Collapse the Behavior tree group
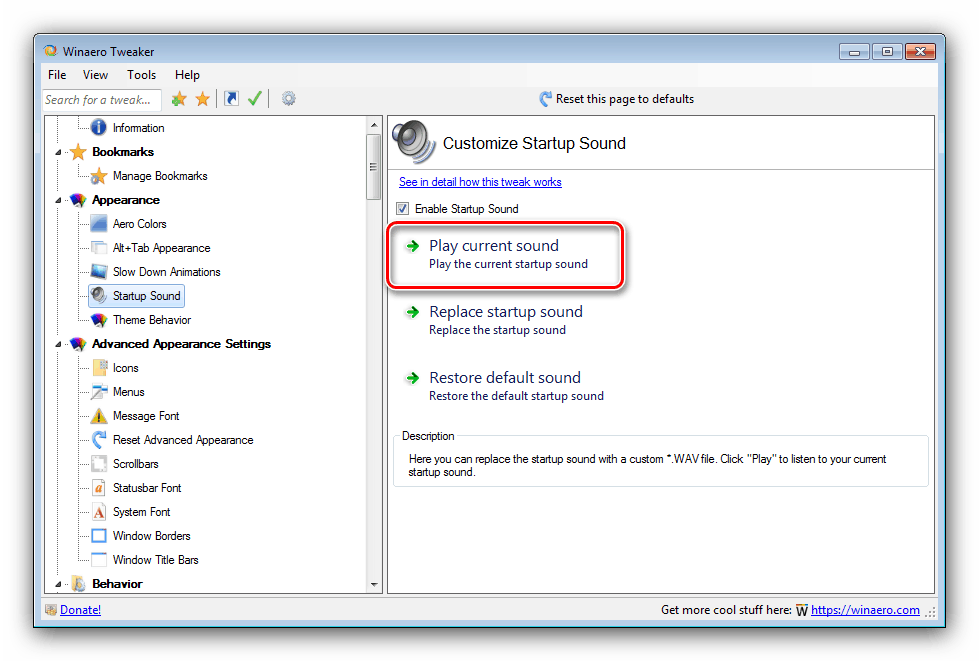The image size is (979, 661). click(x=59, y=584)
